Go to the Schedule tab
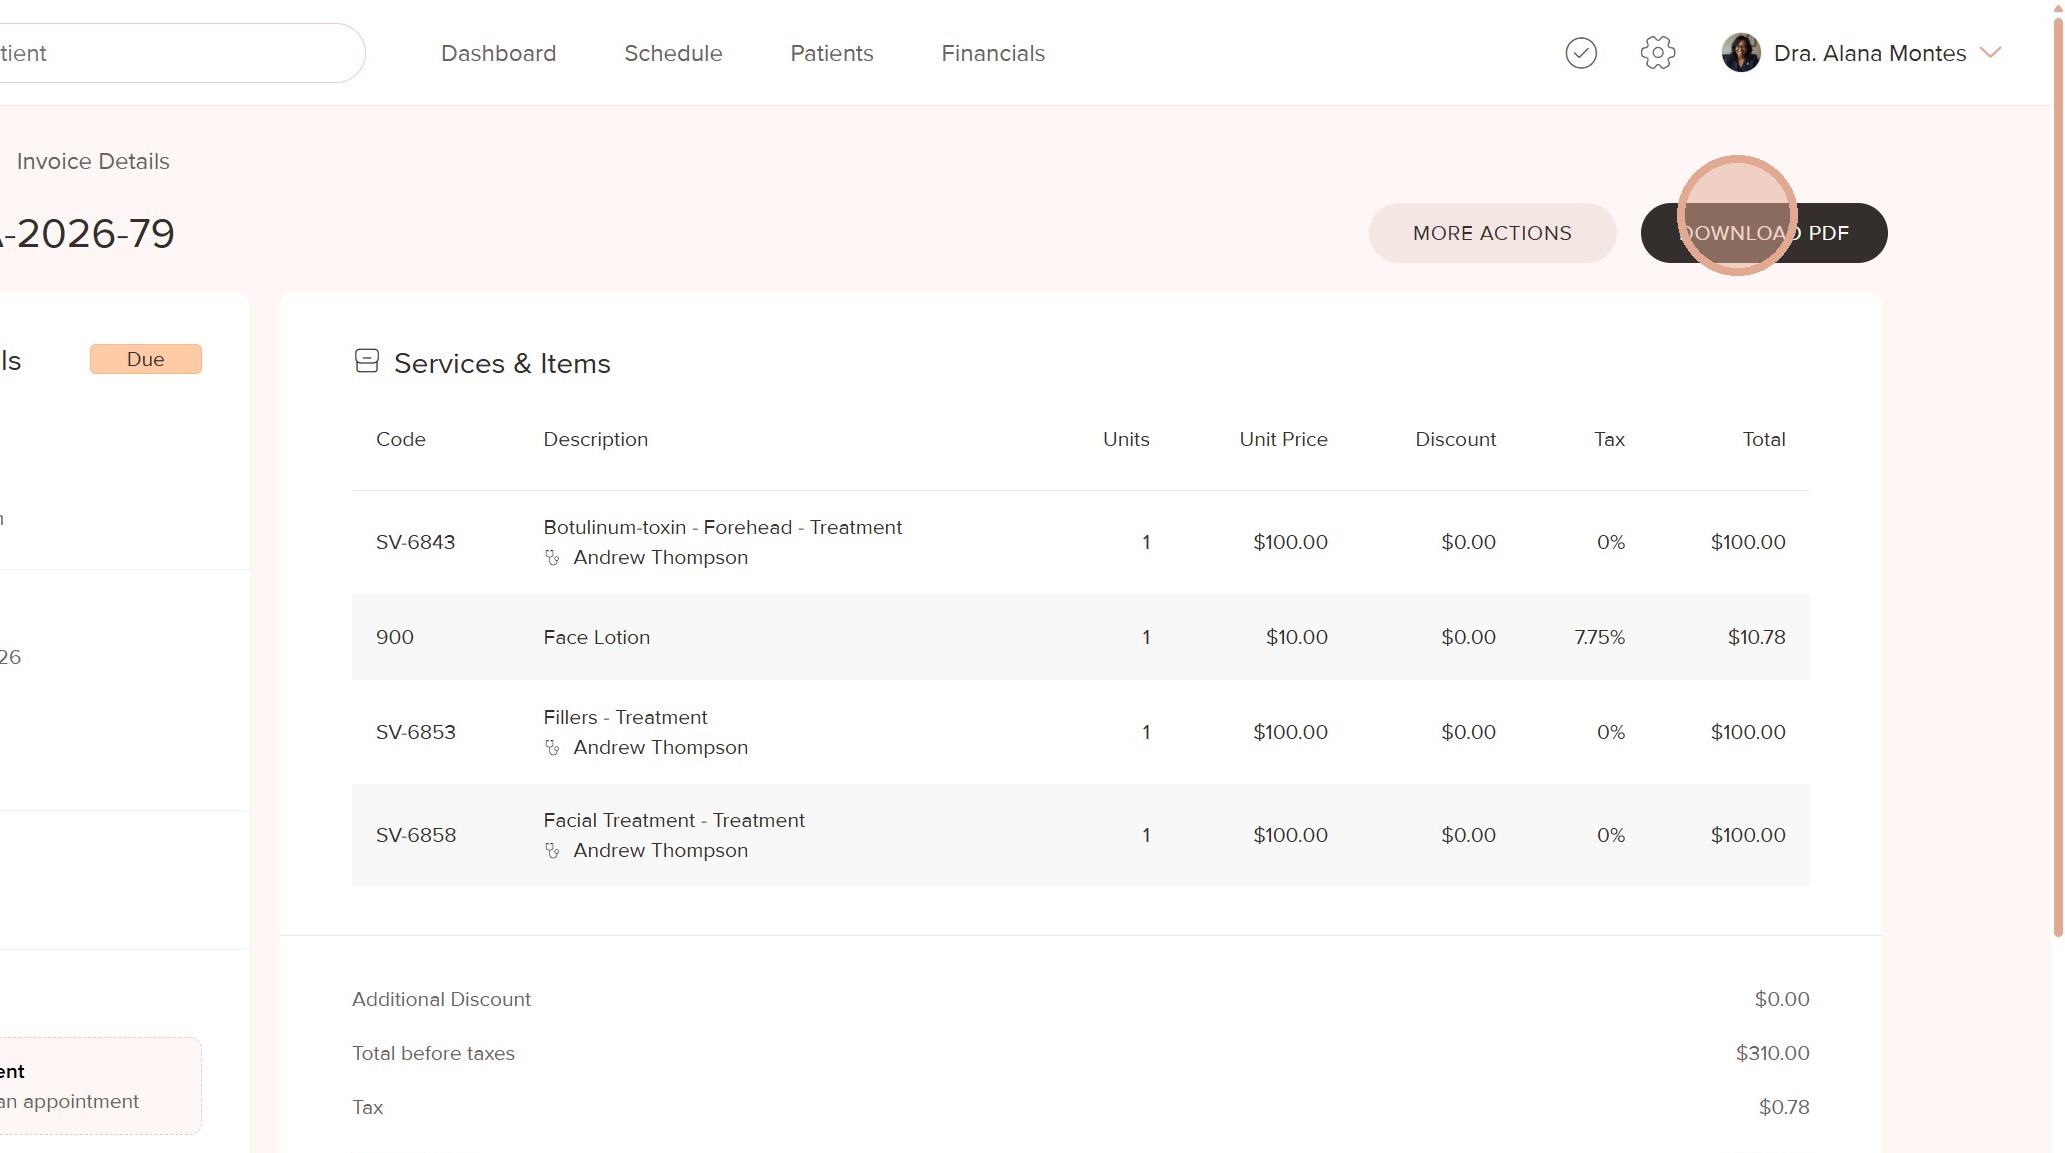 point(673,53)
